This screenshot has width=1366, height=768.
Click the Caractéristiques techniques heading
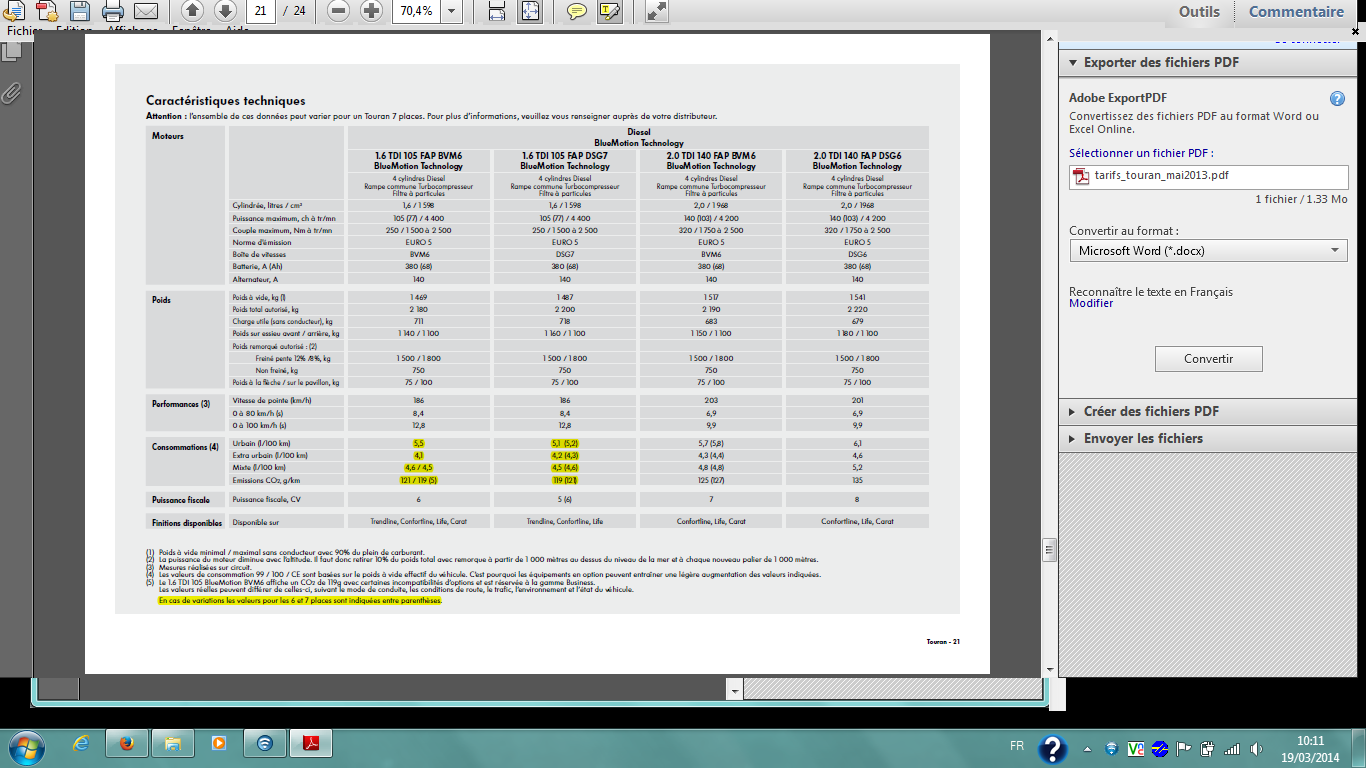pos(225,101)
